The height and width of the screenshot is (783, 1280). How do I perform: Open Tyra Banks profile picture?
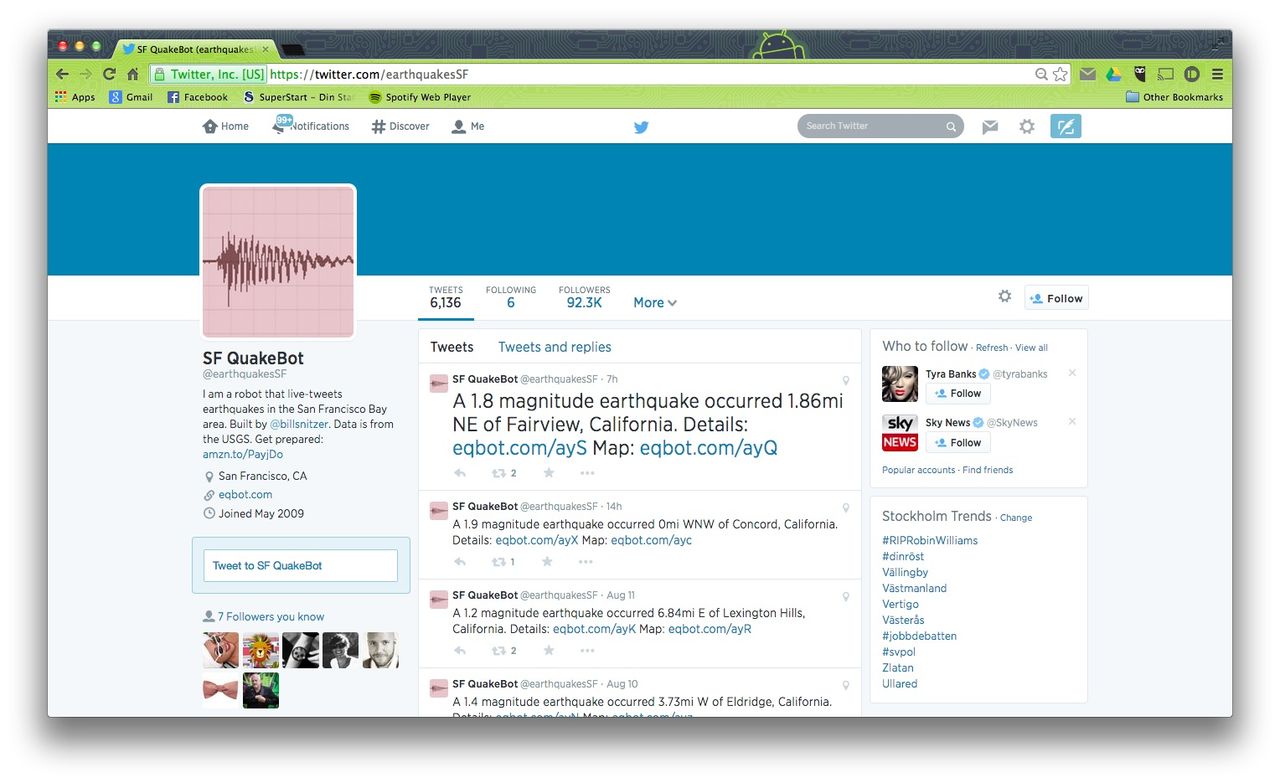coord(900,384)
